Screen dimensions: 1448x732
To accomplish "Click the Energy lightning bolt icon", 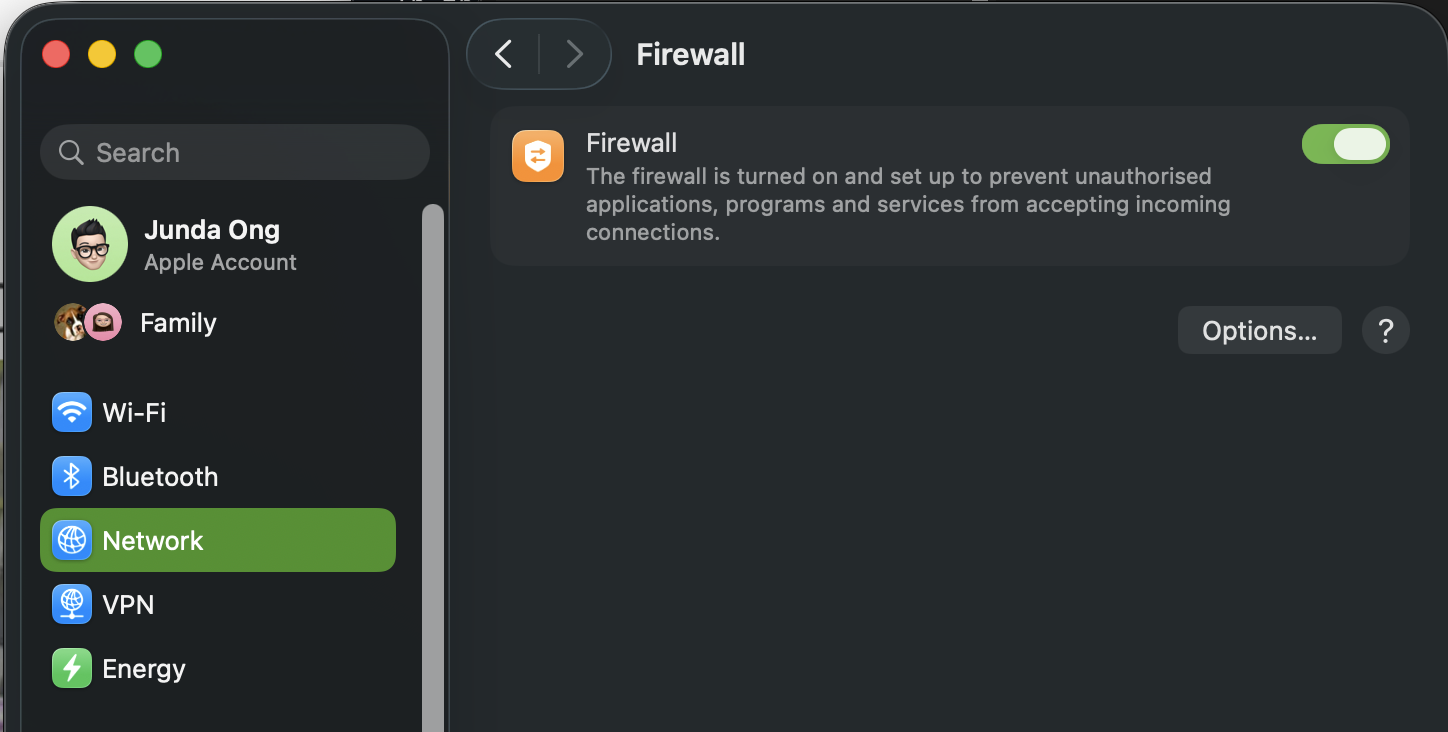I will point(72,669).
